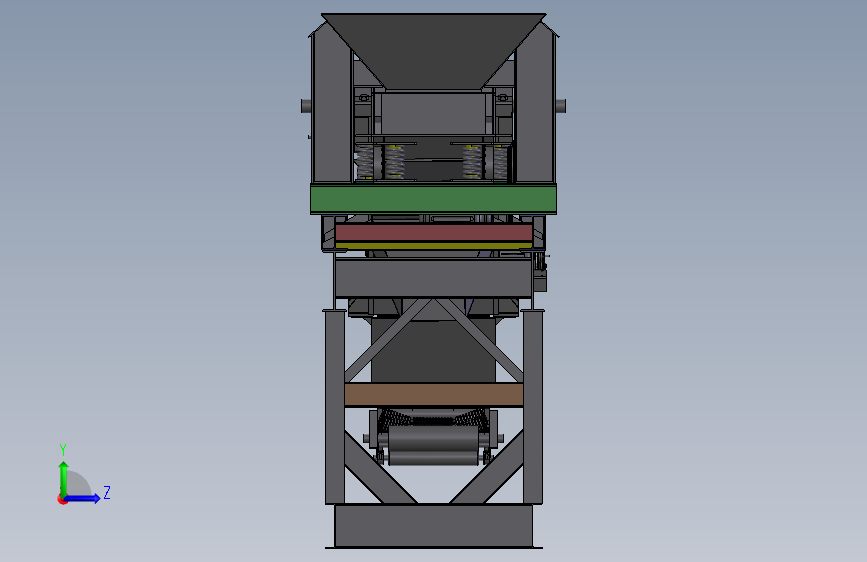Select the dark hopper funnel at the top

coord(434,51)
